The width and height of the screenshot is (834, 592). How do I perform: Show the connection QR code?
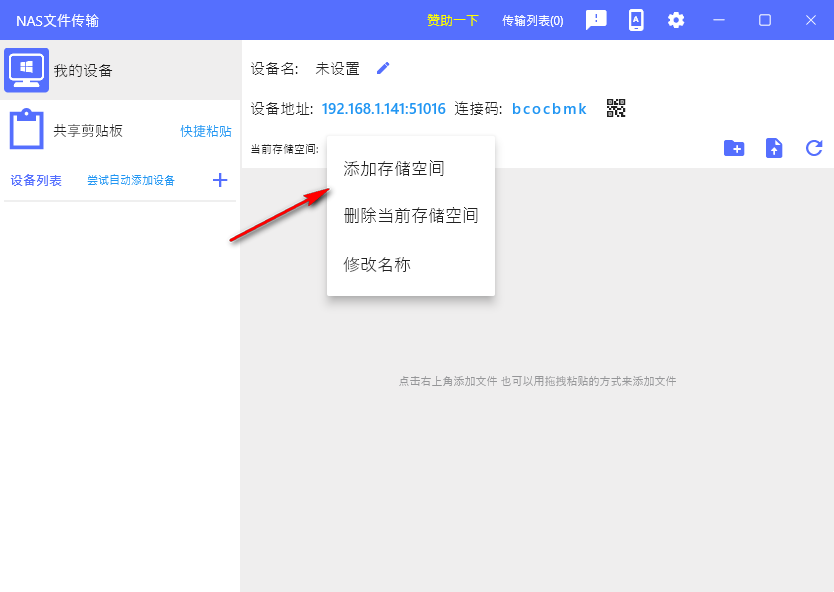coord(616,108)
